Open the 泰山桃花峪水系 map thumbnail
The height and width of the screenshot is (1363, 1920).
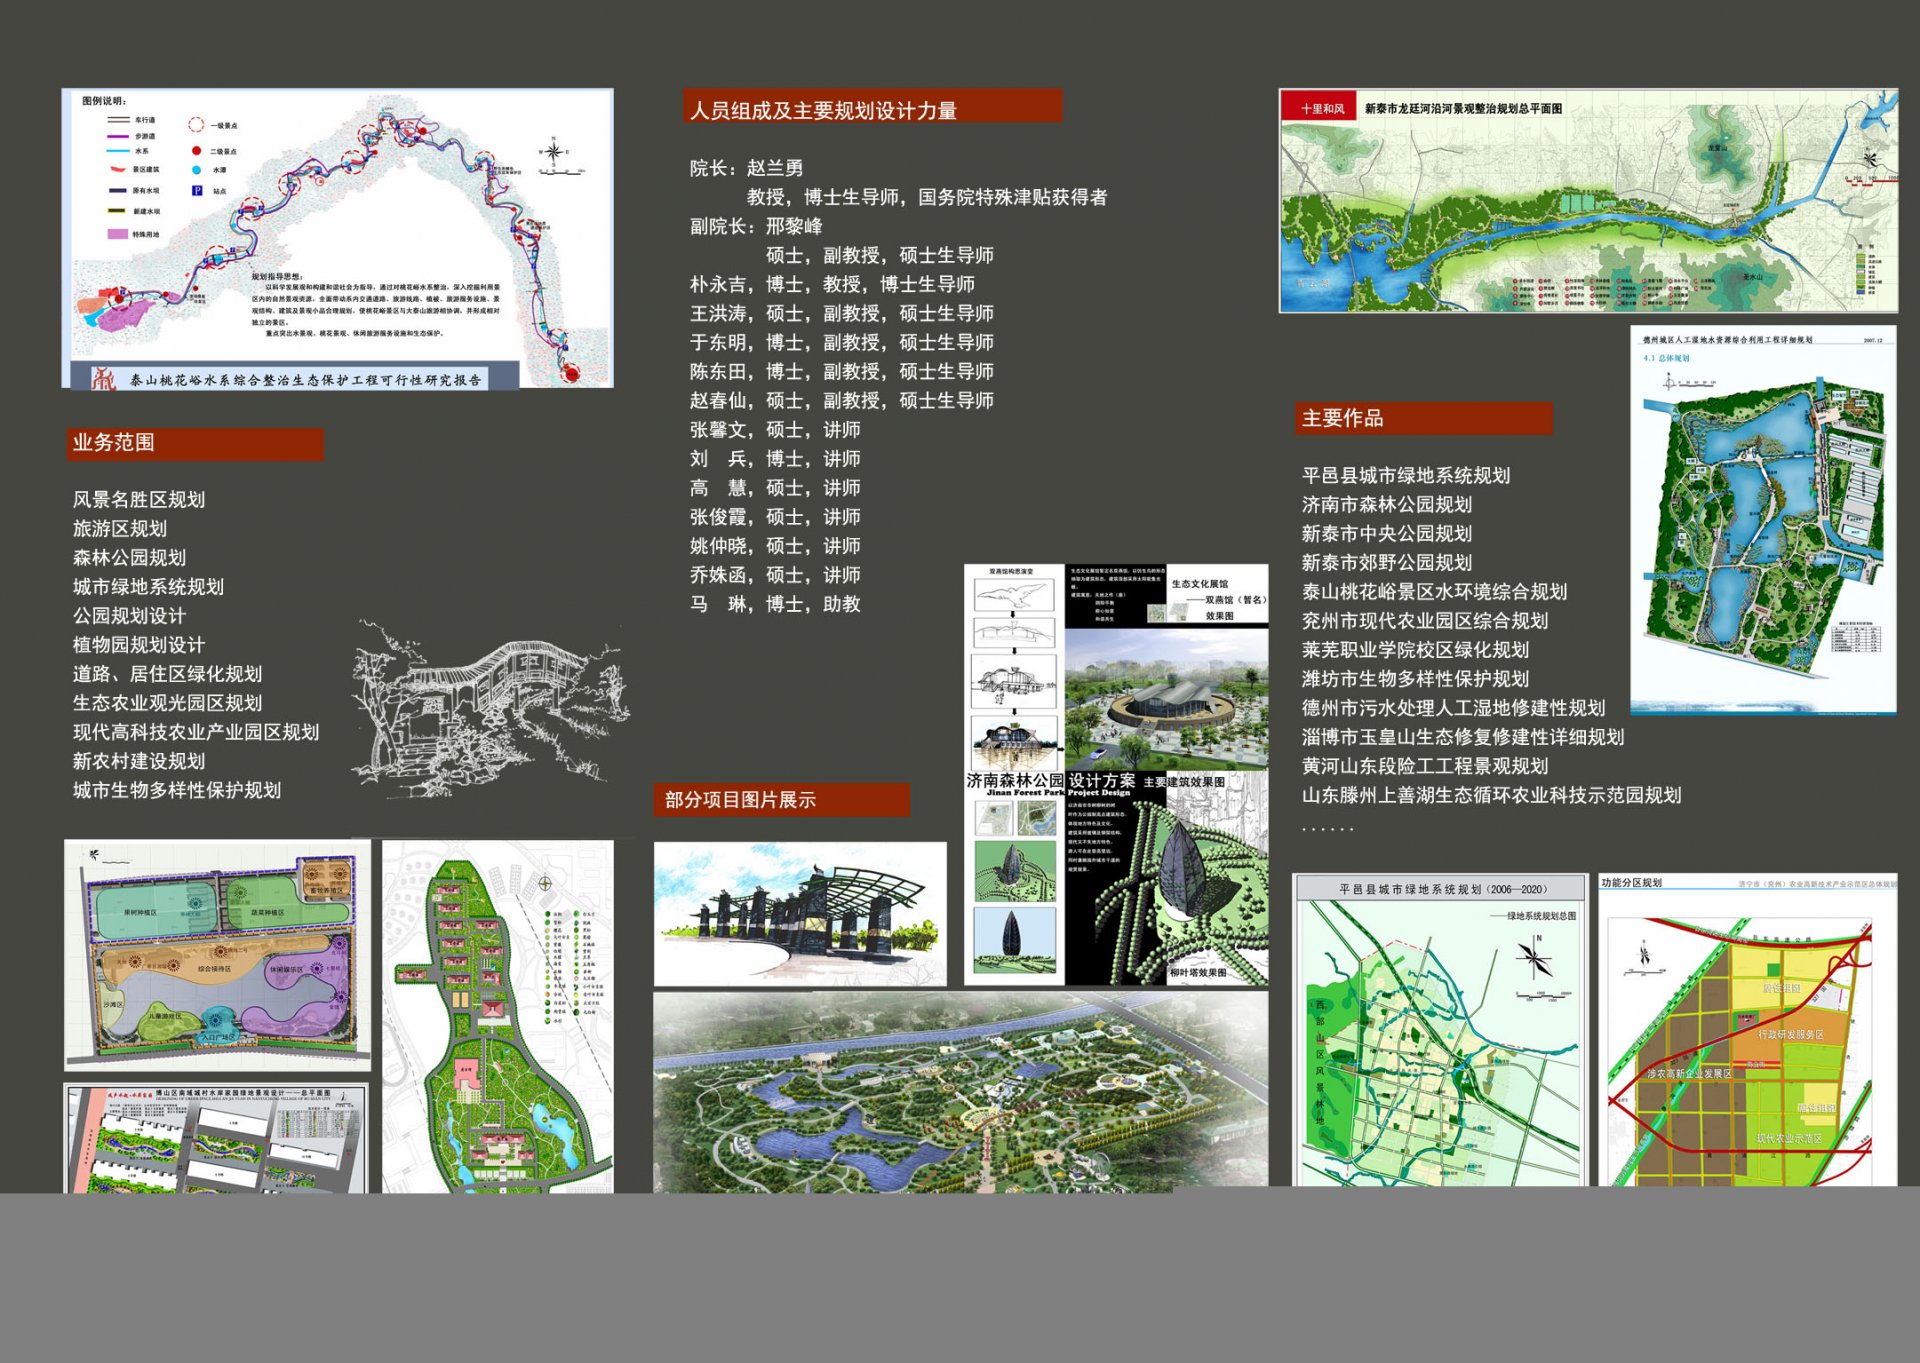[x=338, y=238]
